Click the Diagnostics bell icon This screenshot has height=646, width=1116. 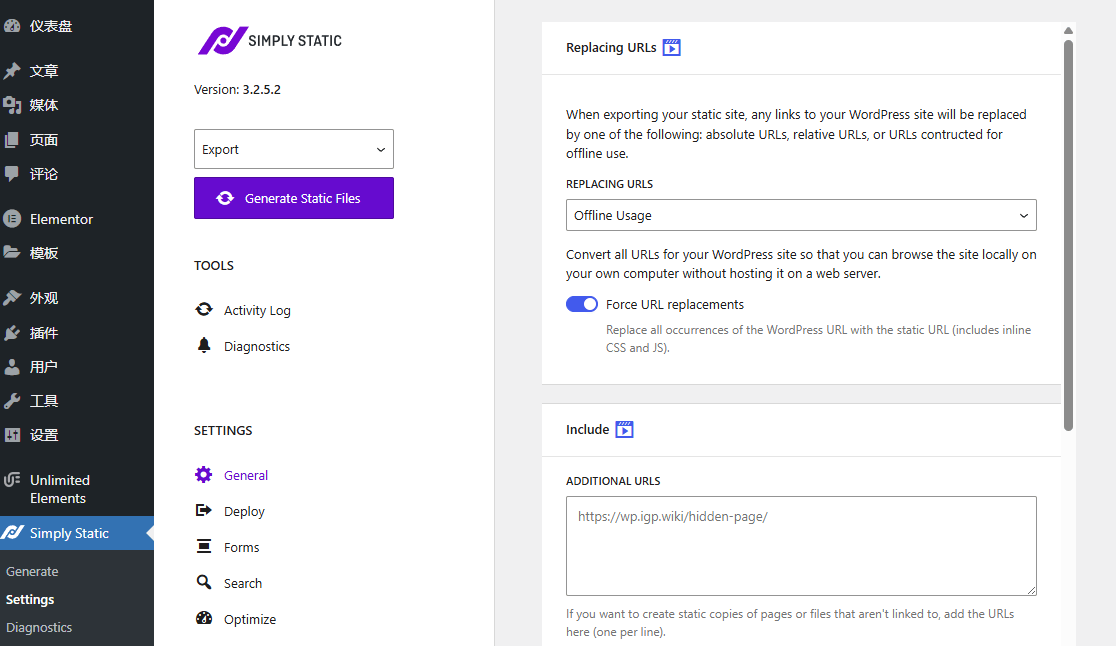(x=204, y=346)
